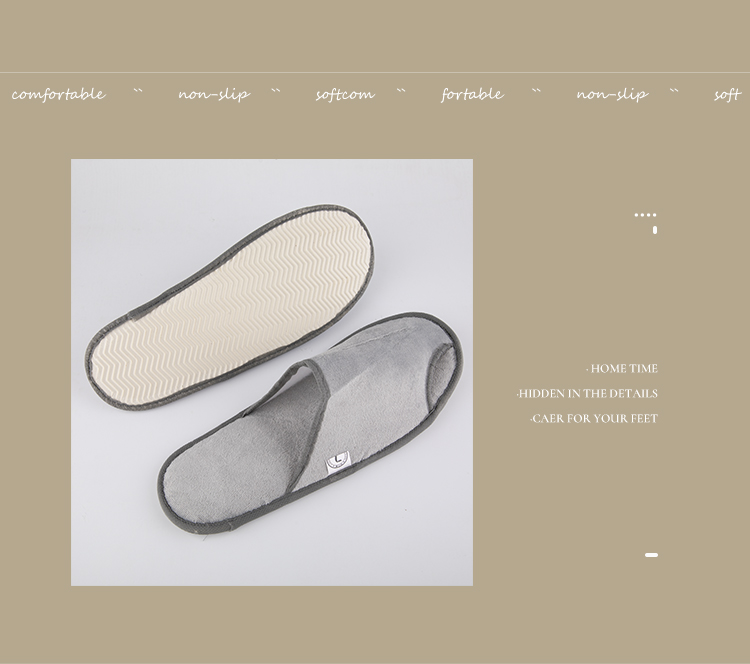Click the thin horizontal divider line at top
This screenshot has width=750, height=664.
click(x=375, y=73)
